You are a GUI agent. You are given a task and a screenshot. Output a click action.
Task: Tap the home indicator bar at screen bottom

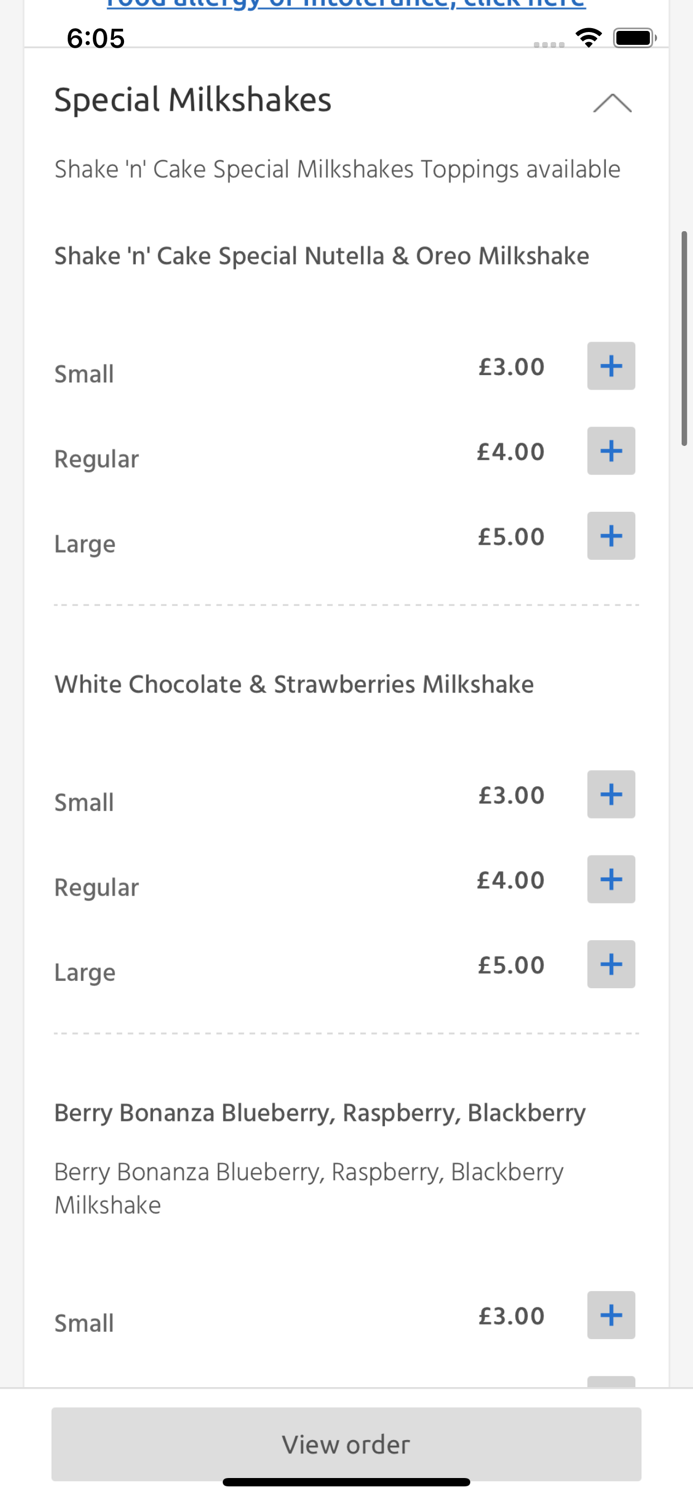346,1482
